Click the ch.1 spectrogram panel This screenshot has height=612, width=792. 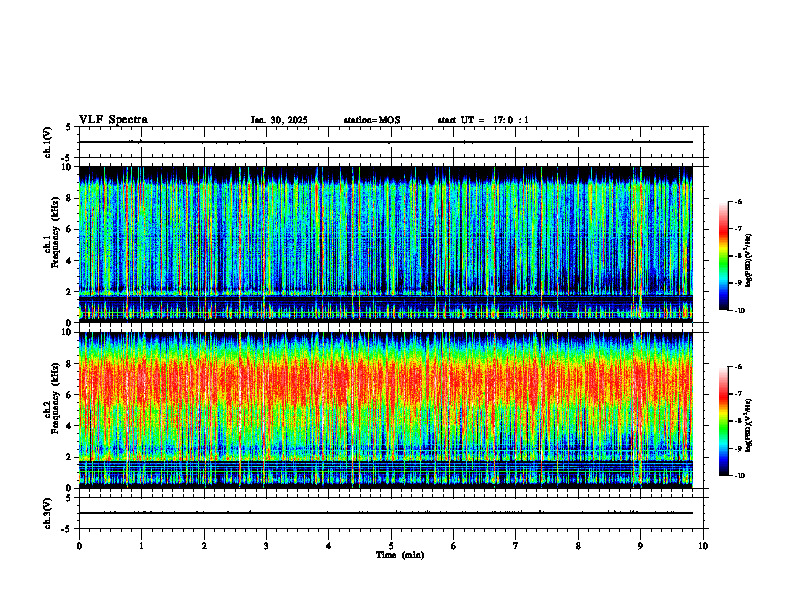(386, 244)
